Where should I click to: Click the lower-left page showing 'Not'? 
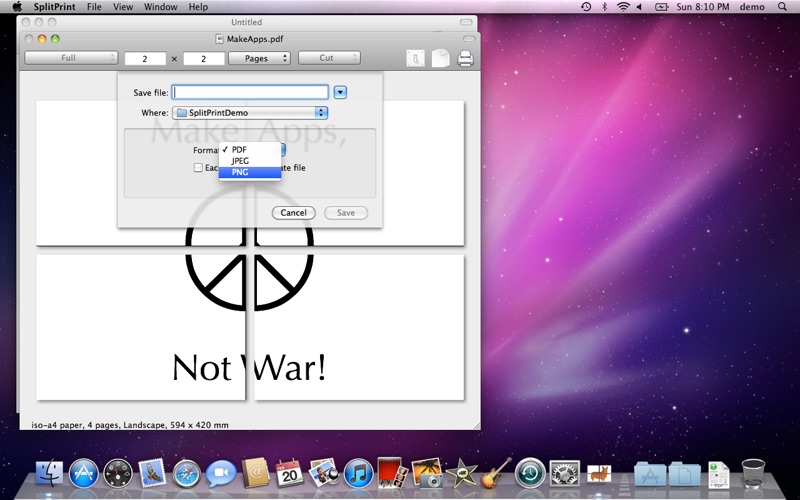pos(141,327)
